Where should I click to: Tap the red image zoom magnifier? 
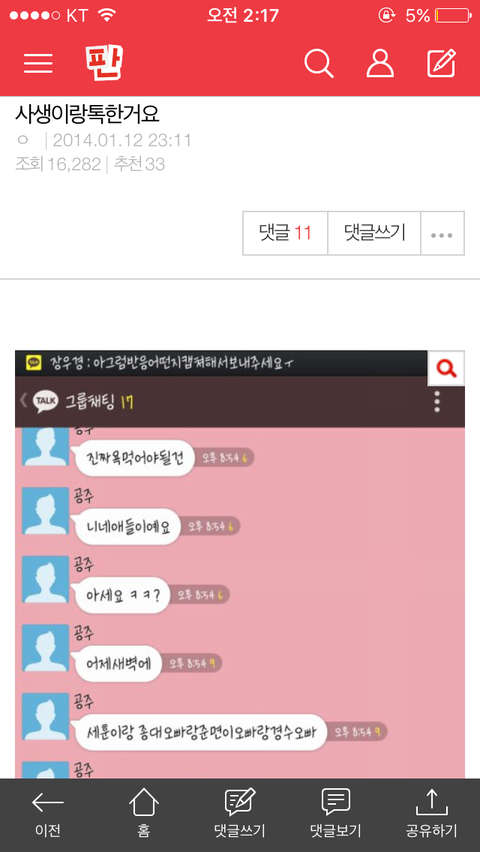click(446, 368)
